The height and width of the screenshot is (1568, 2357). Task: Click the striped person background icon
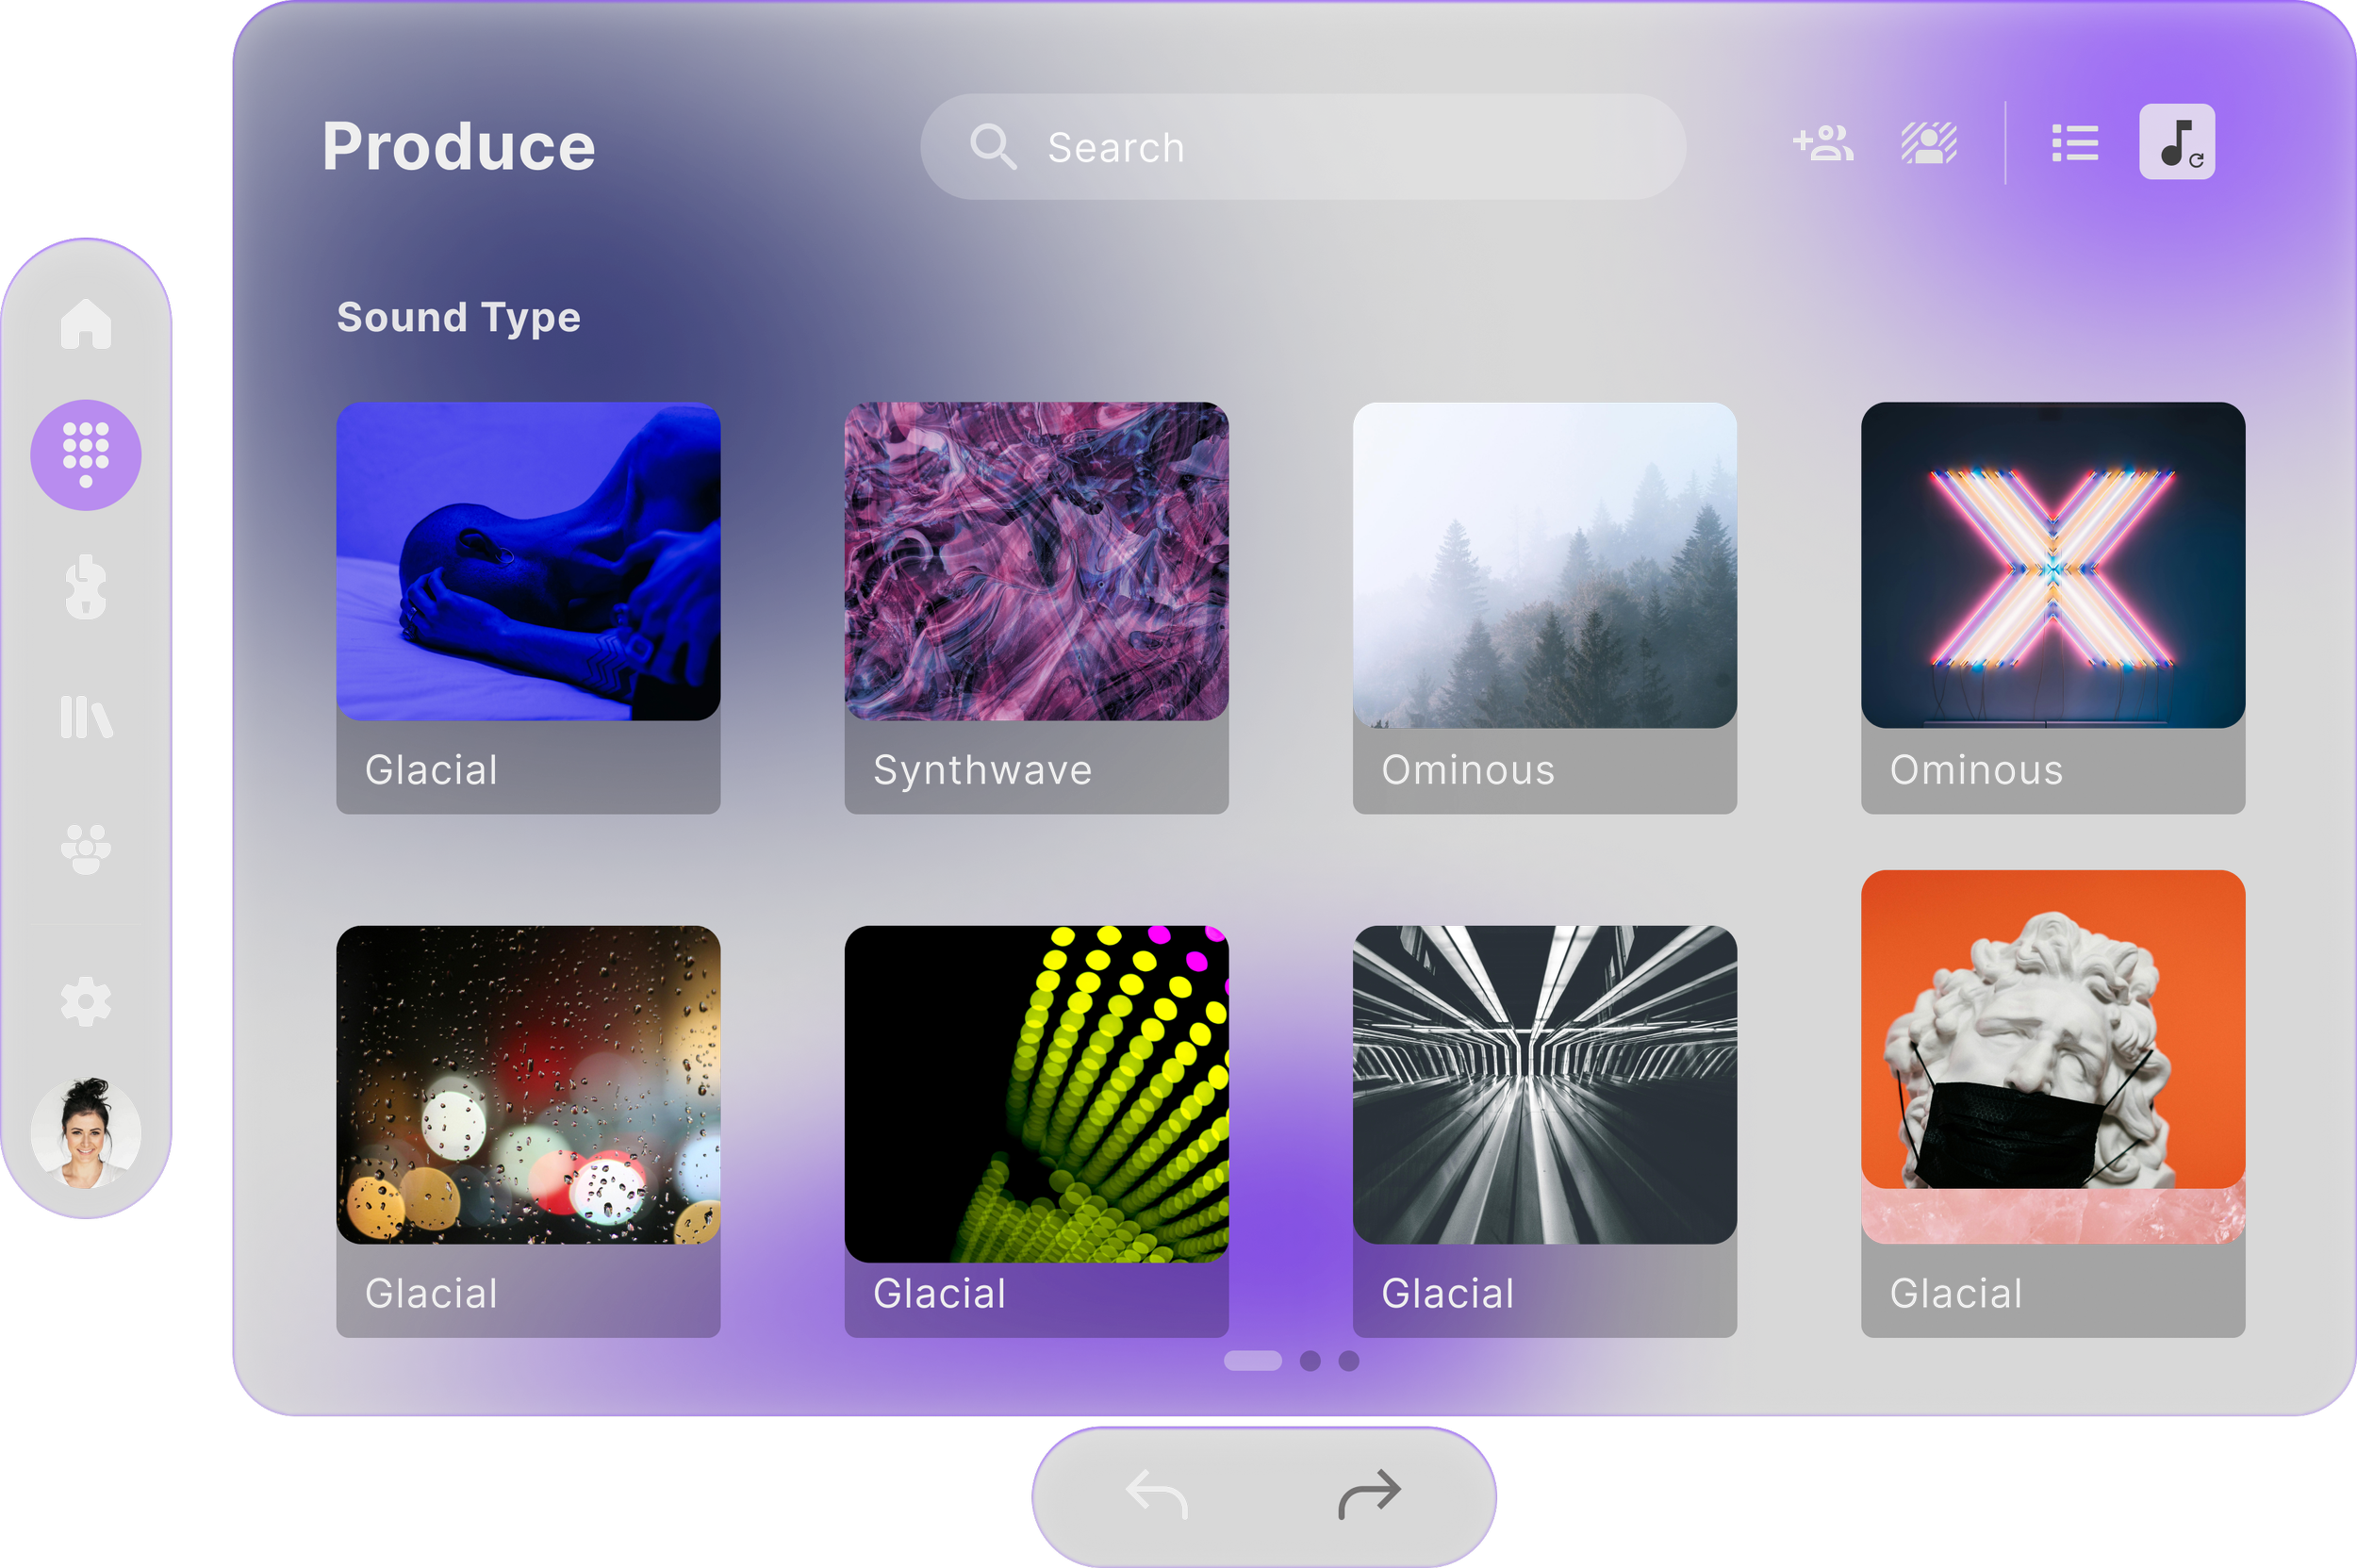click(1928, 143)
